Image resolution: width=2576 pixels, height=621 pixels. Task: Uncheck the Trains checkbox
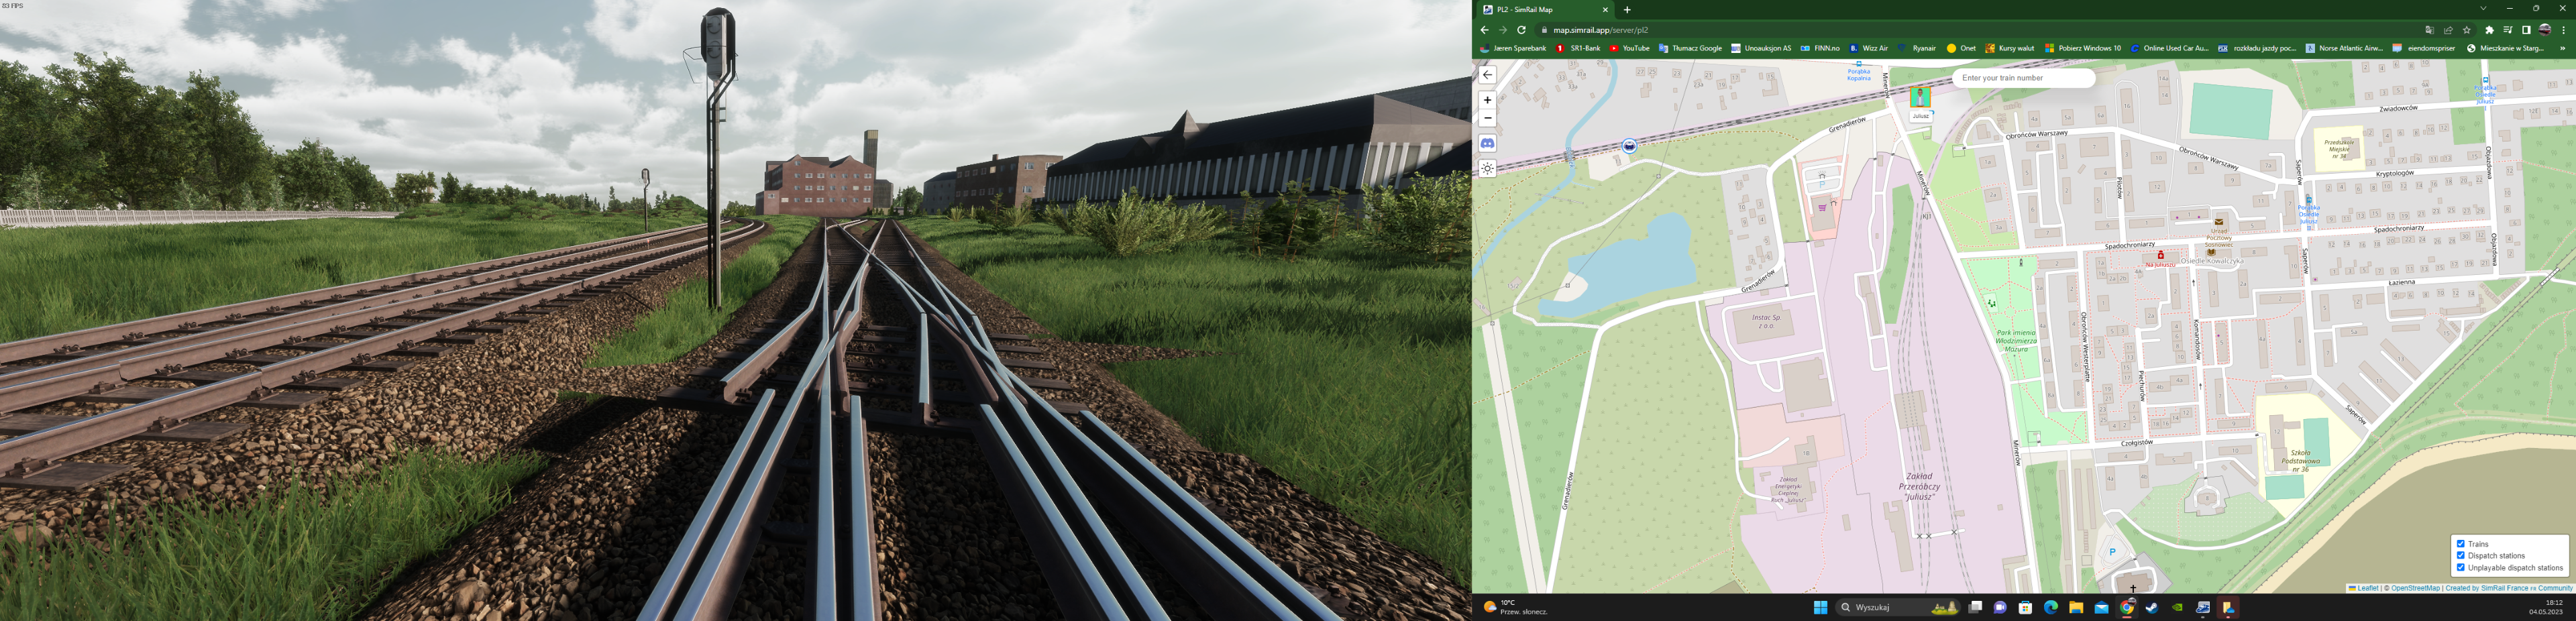pos(2461,544)
